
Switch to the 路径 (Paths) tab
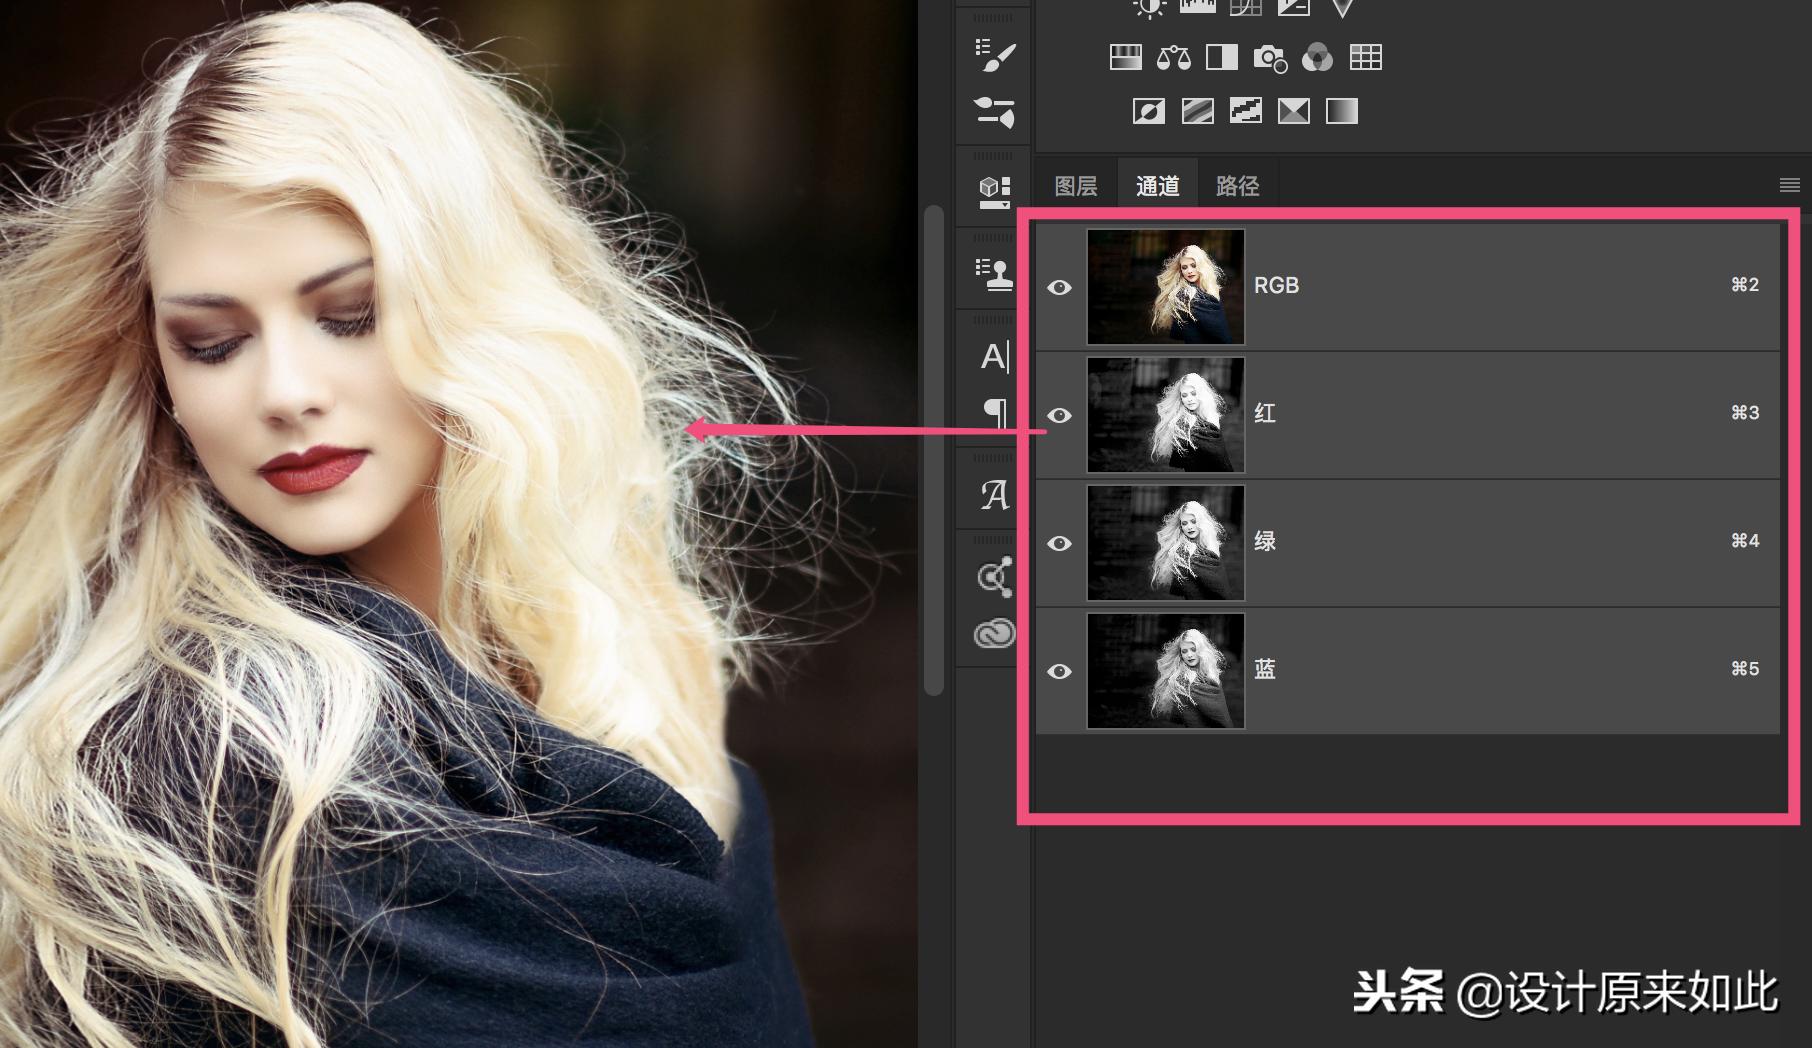(1237, 186)
